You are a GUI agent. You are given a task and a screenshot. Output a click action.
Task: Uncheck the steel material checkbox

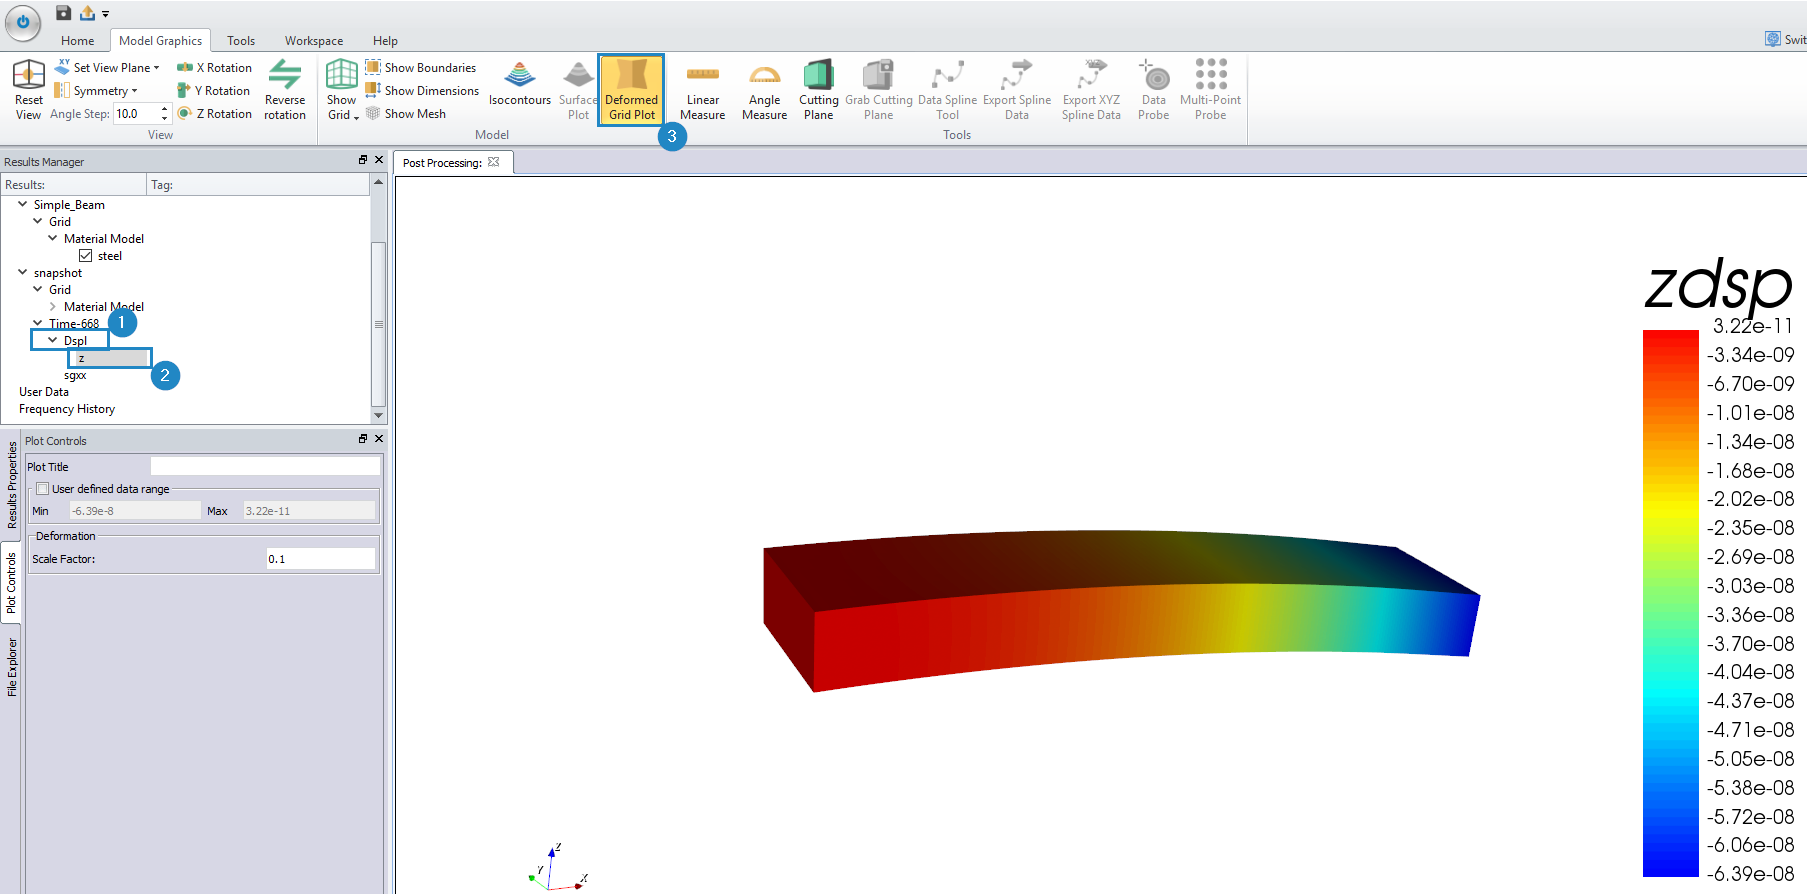86,255
